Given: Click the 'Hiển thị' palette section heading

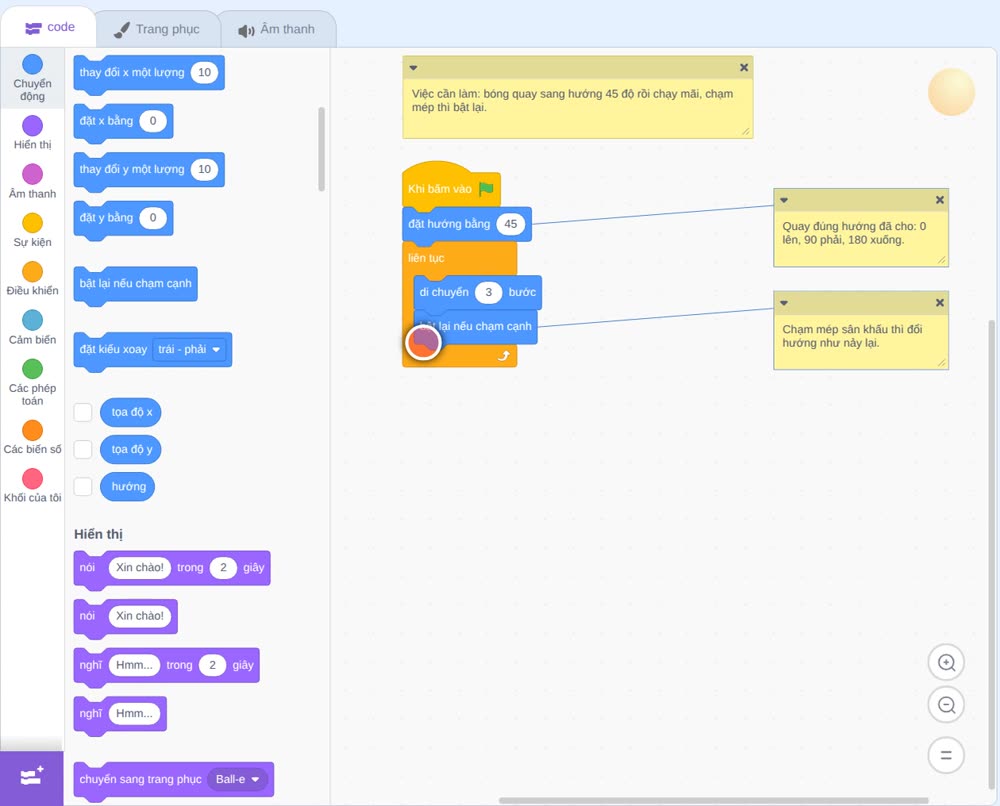Looking at the screenshot, I should [98, 534].
